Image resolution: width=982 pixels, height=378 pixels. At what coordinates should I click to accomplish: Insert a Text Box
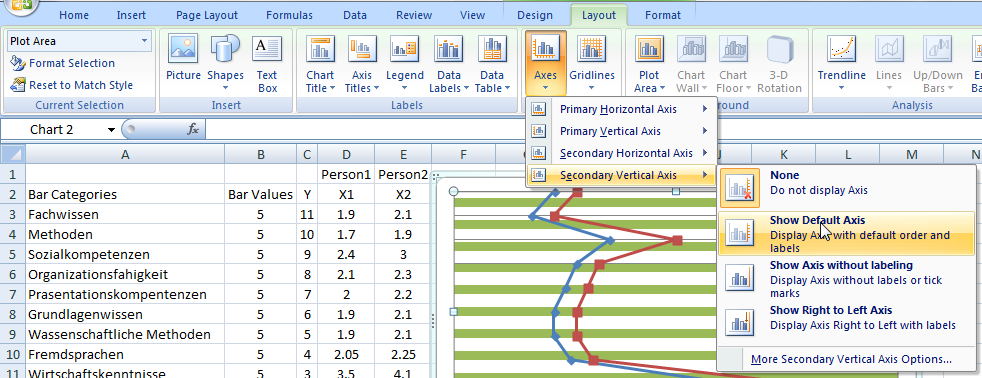[267, 64]
